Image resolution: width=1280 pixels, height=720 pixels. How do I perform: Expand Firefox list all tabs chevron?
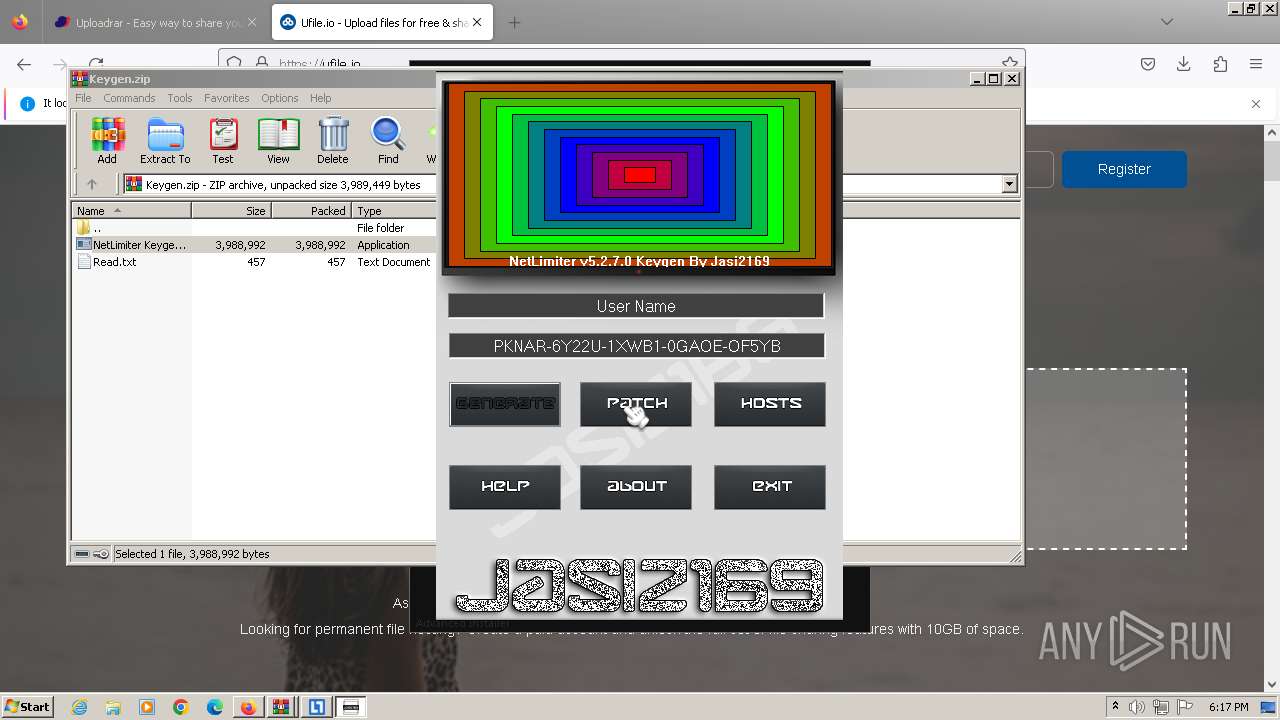click(1167, 22)
